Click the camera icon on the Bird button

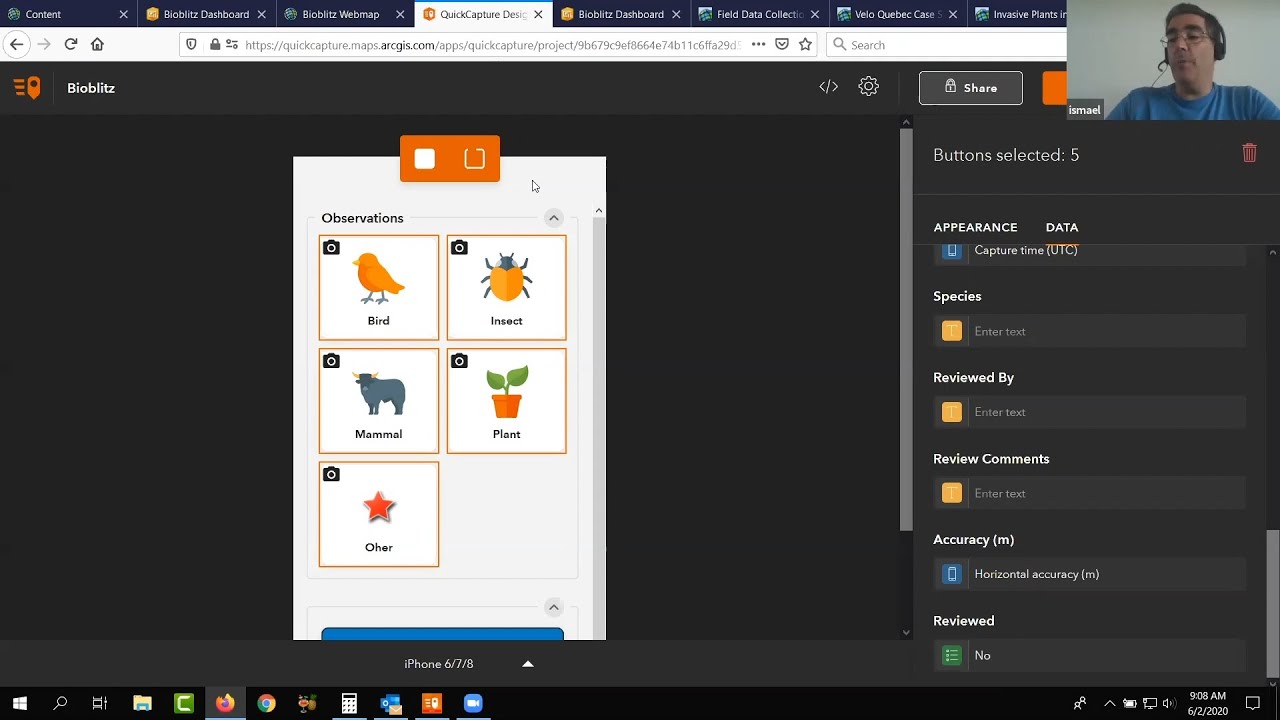click(x=331, y=248)
